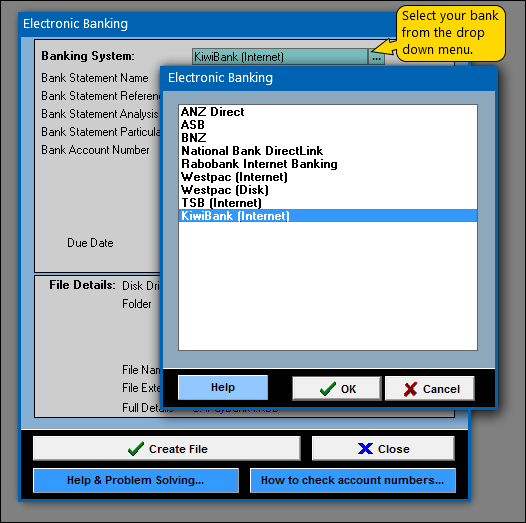
Task: Click empty area of bank list box
Action: click(x=328, y=285)
